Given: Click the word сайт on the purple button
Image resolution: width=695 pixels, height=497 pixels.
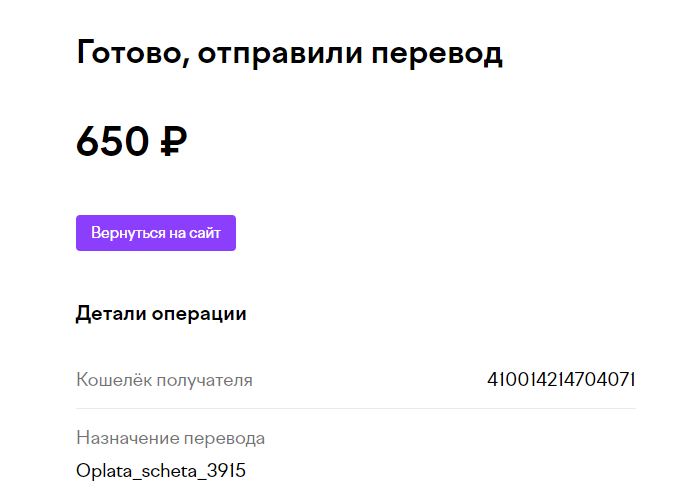Looking at the screenshot, I should point(205,233).
